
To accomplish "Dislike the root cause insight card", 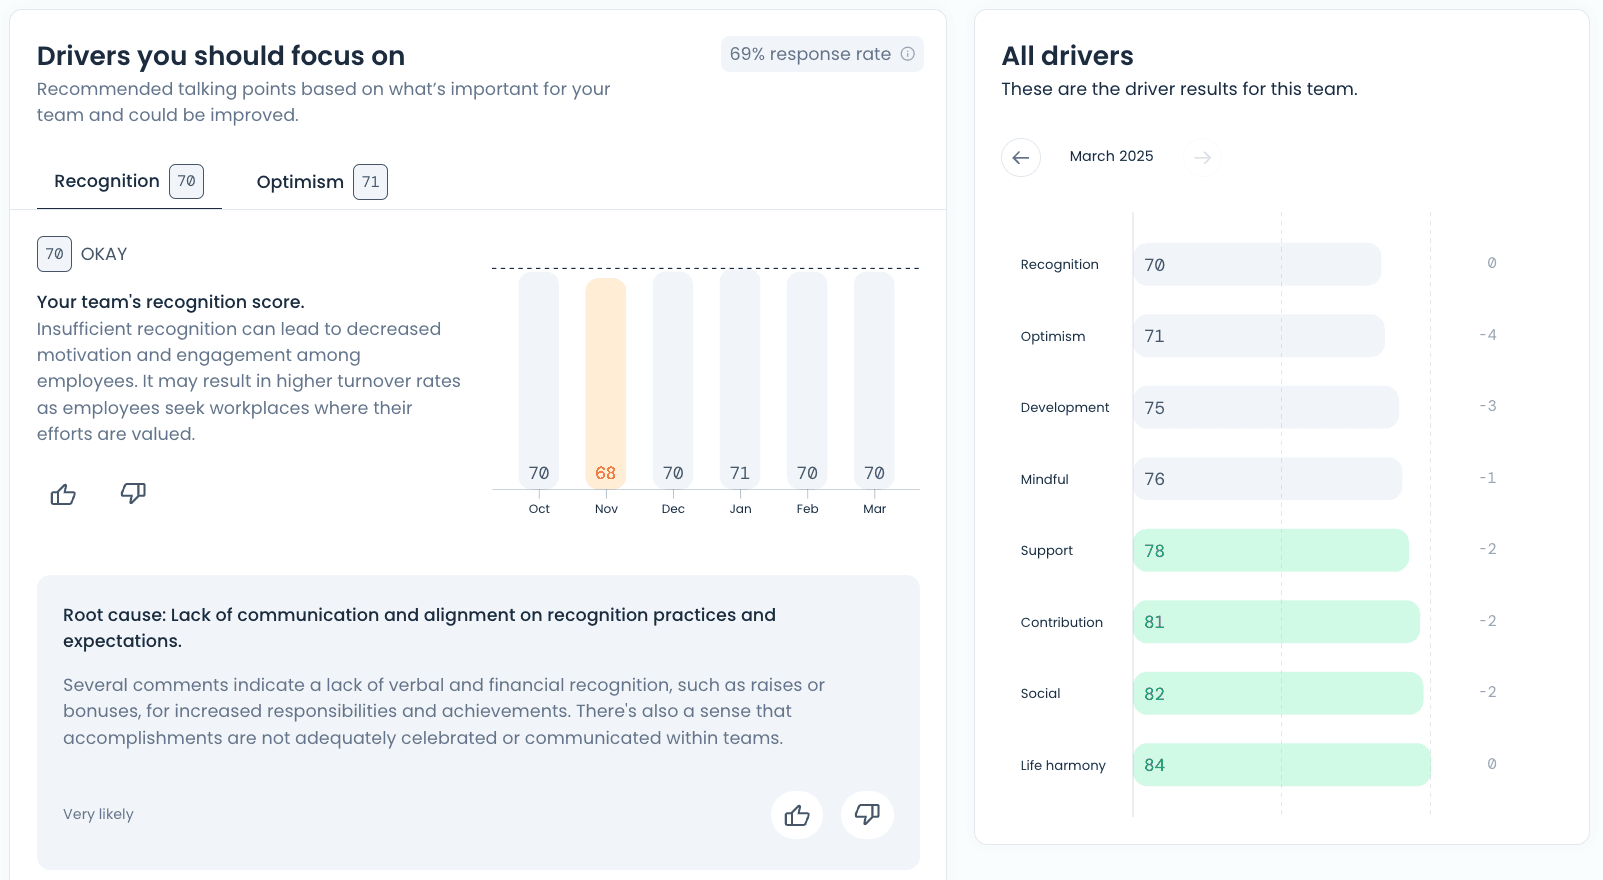I will click(867, 815).
